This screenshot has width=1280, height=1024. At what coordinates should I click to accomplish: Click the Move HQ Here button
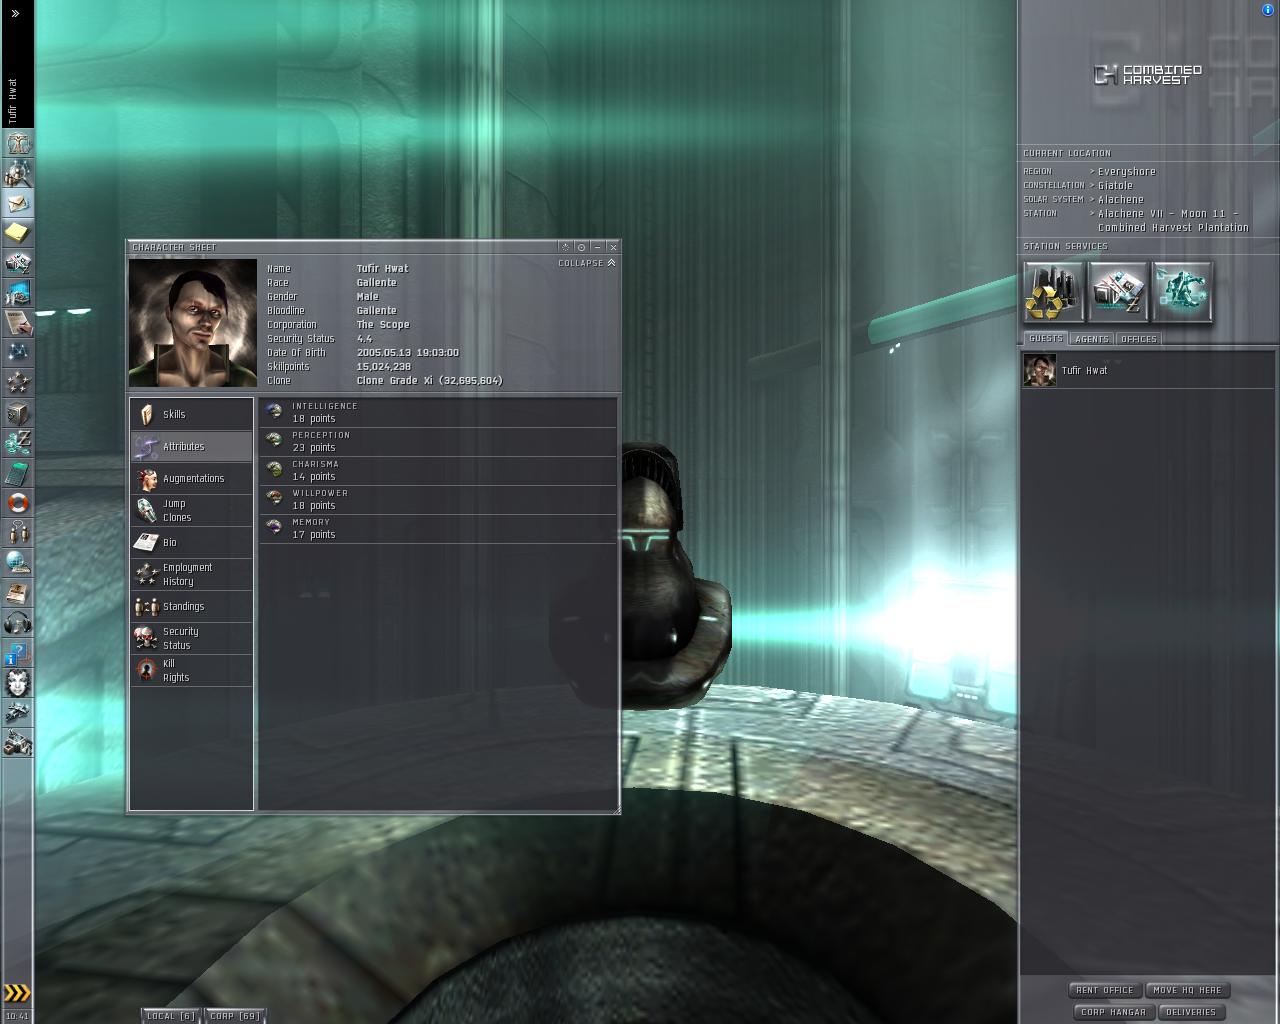(1188, 990)
